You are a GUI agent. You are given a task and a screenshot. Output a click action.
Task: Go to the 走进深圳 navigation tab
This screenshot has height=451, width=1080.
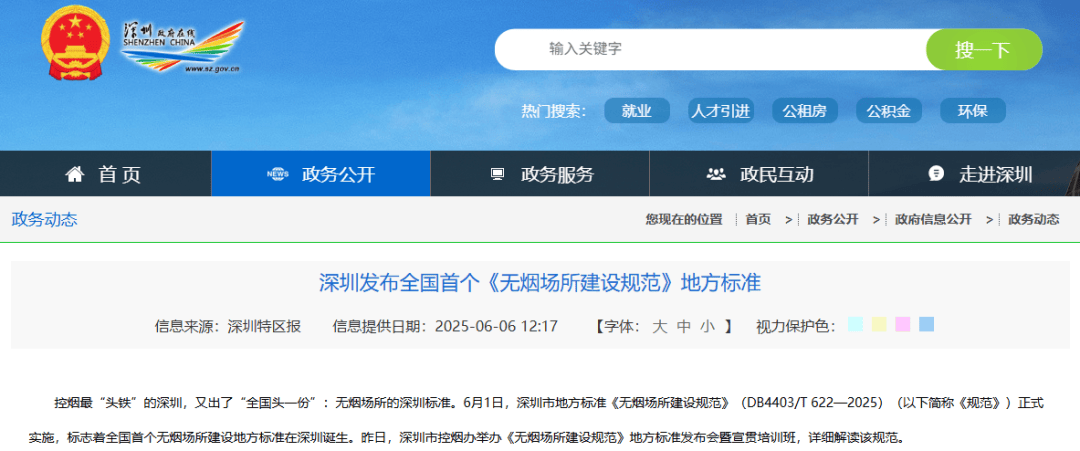(x=995, y=174)
